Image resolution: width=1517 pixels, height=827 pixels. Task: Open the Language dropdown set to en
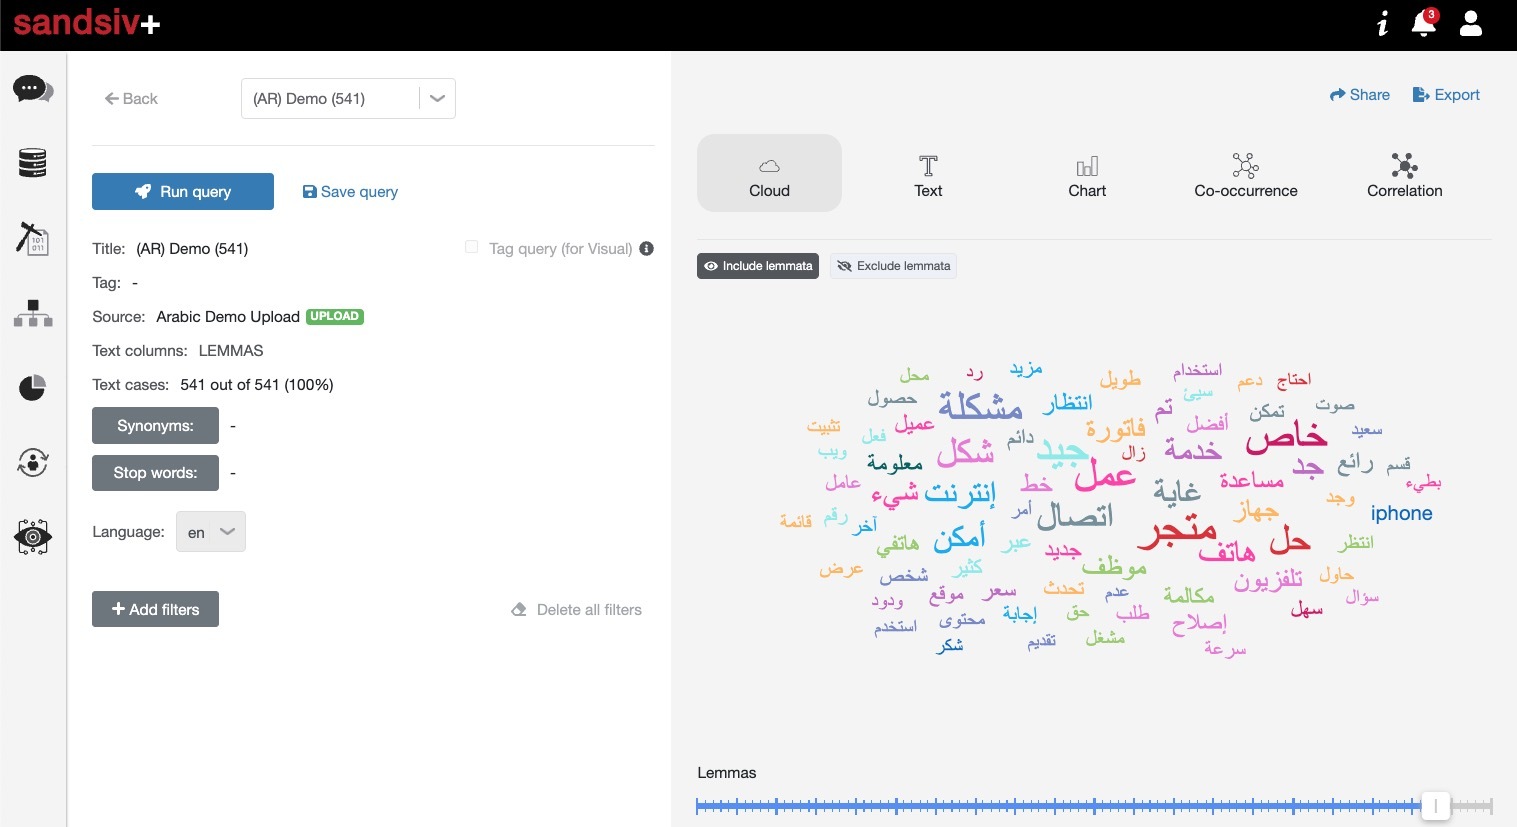coord(210,532)
